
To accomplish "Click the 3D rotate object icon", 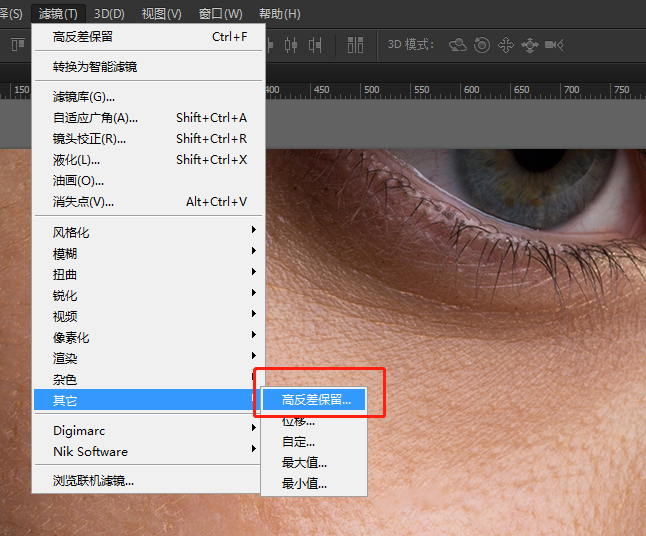I will point(458,44).
